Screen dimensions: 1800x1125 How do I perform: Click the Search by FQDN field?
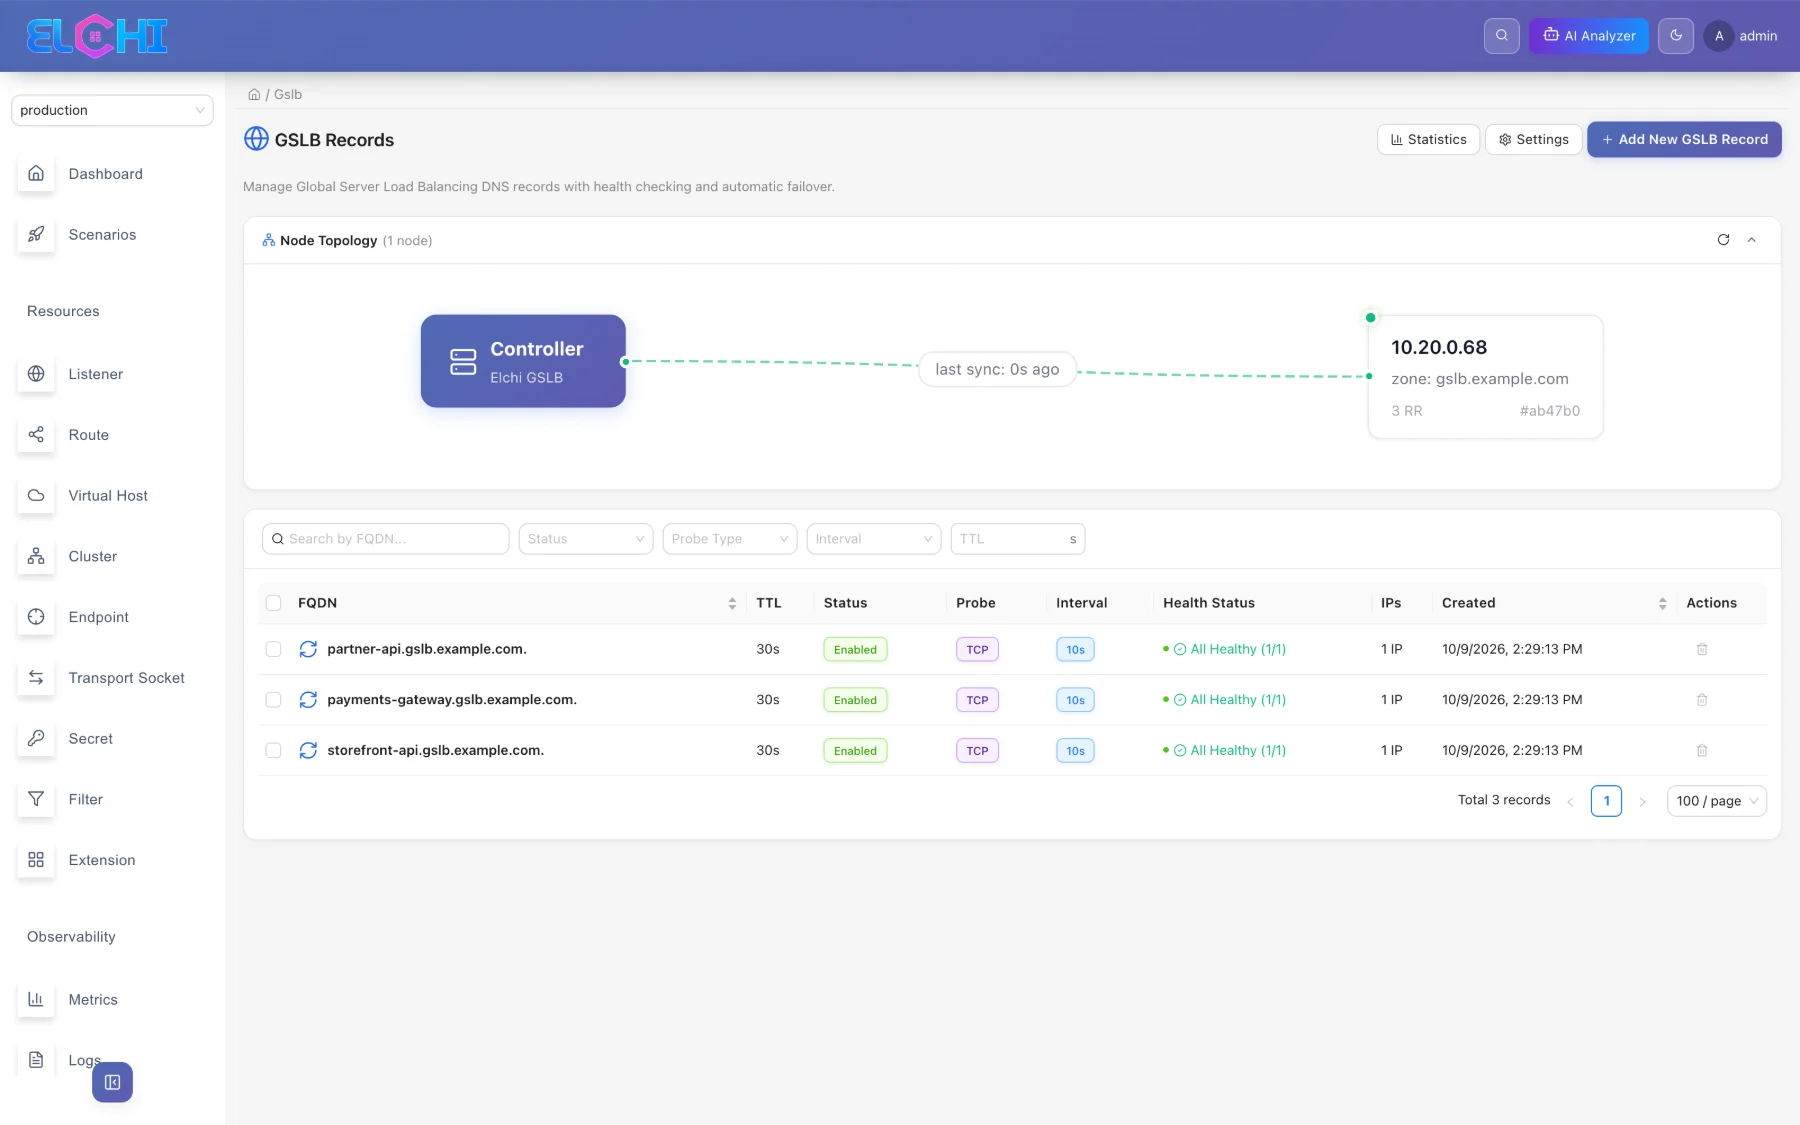pyautogui.click(x=386, y=539)
